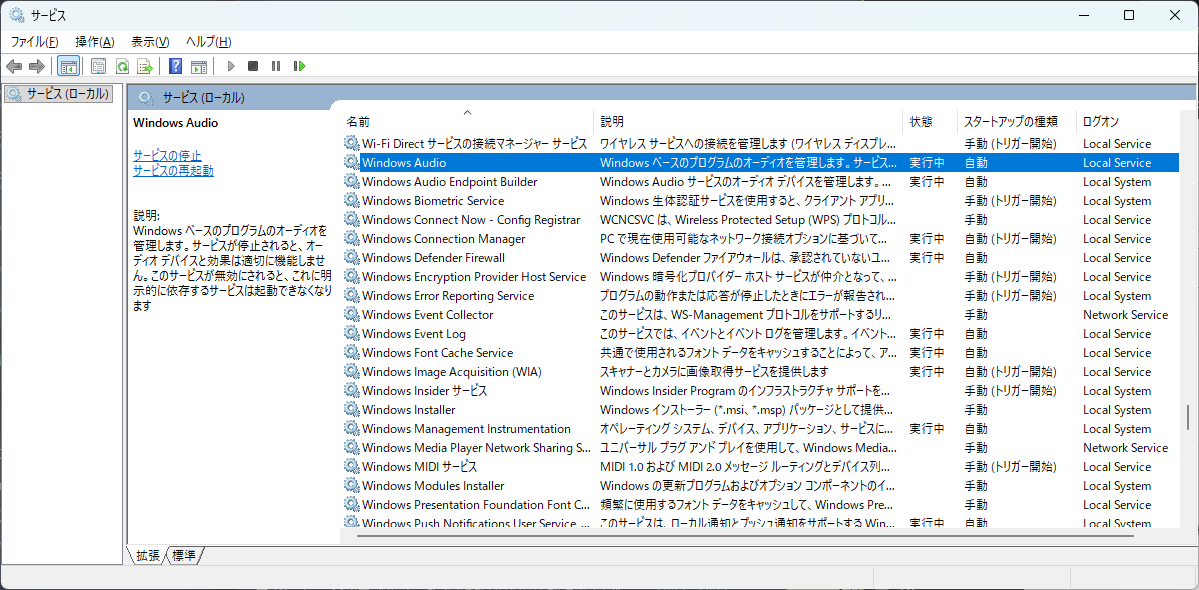The width and height of the screenshot is (1199, 590).
Task: Click the サービスの再起動 link
Action: pyautogui.click(x=173, y=170)
